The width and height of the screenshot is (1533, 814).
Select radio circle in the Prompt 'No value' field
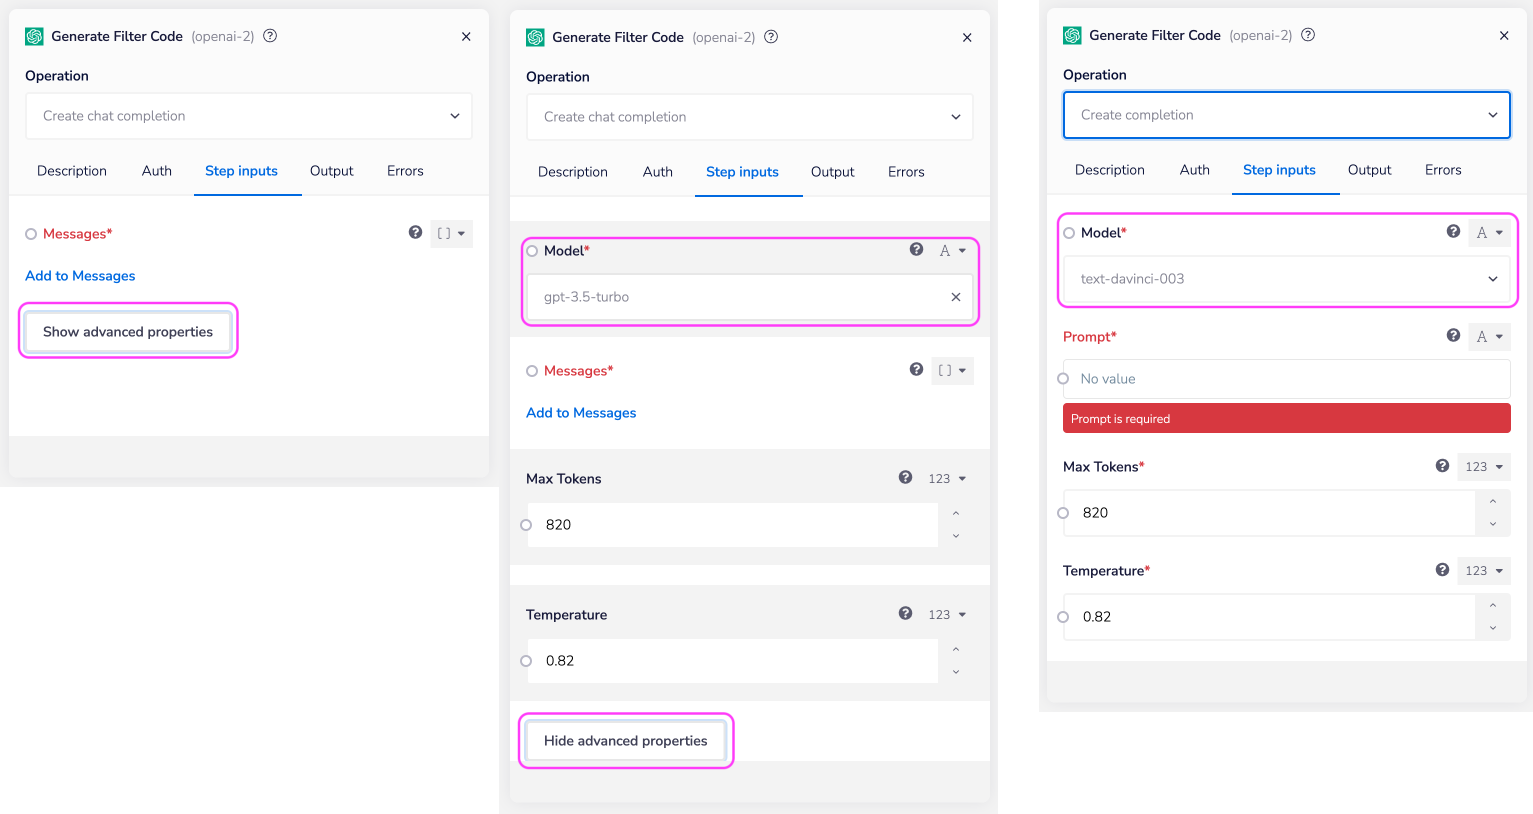point(1063,379)
